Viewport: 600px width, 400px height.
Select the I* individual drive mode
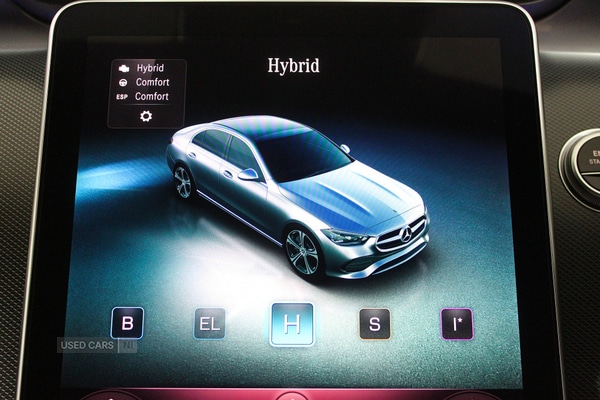pyautogui.click(x=457, y=324)
